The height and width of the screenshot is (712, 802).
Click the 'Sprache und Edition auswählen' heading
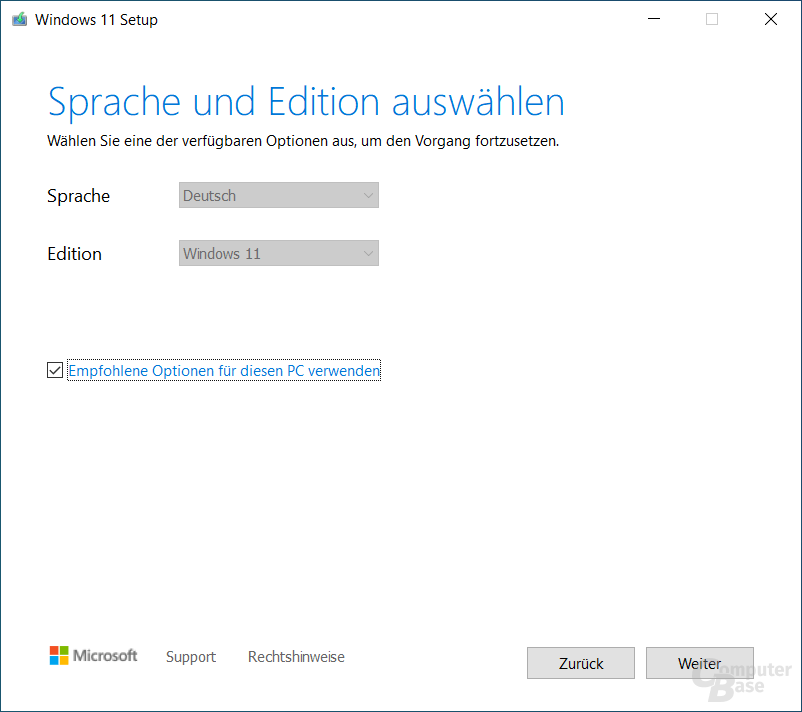(306, 102)
